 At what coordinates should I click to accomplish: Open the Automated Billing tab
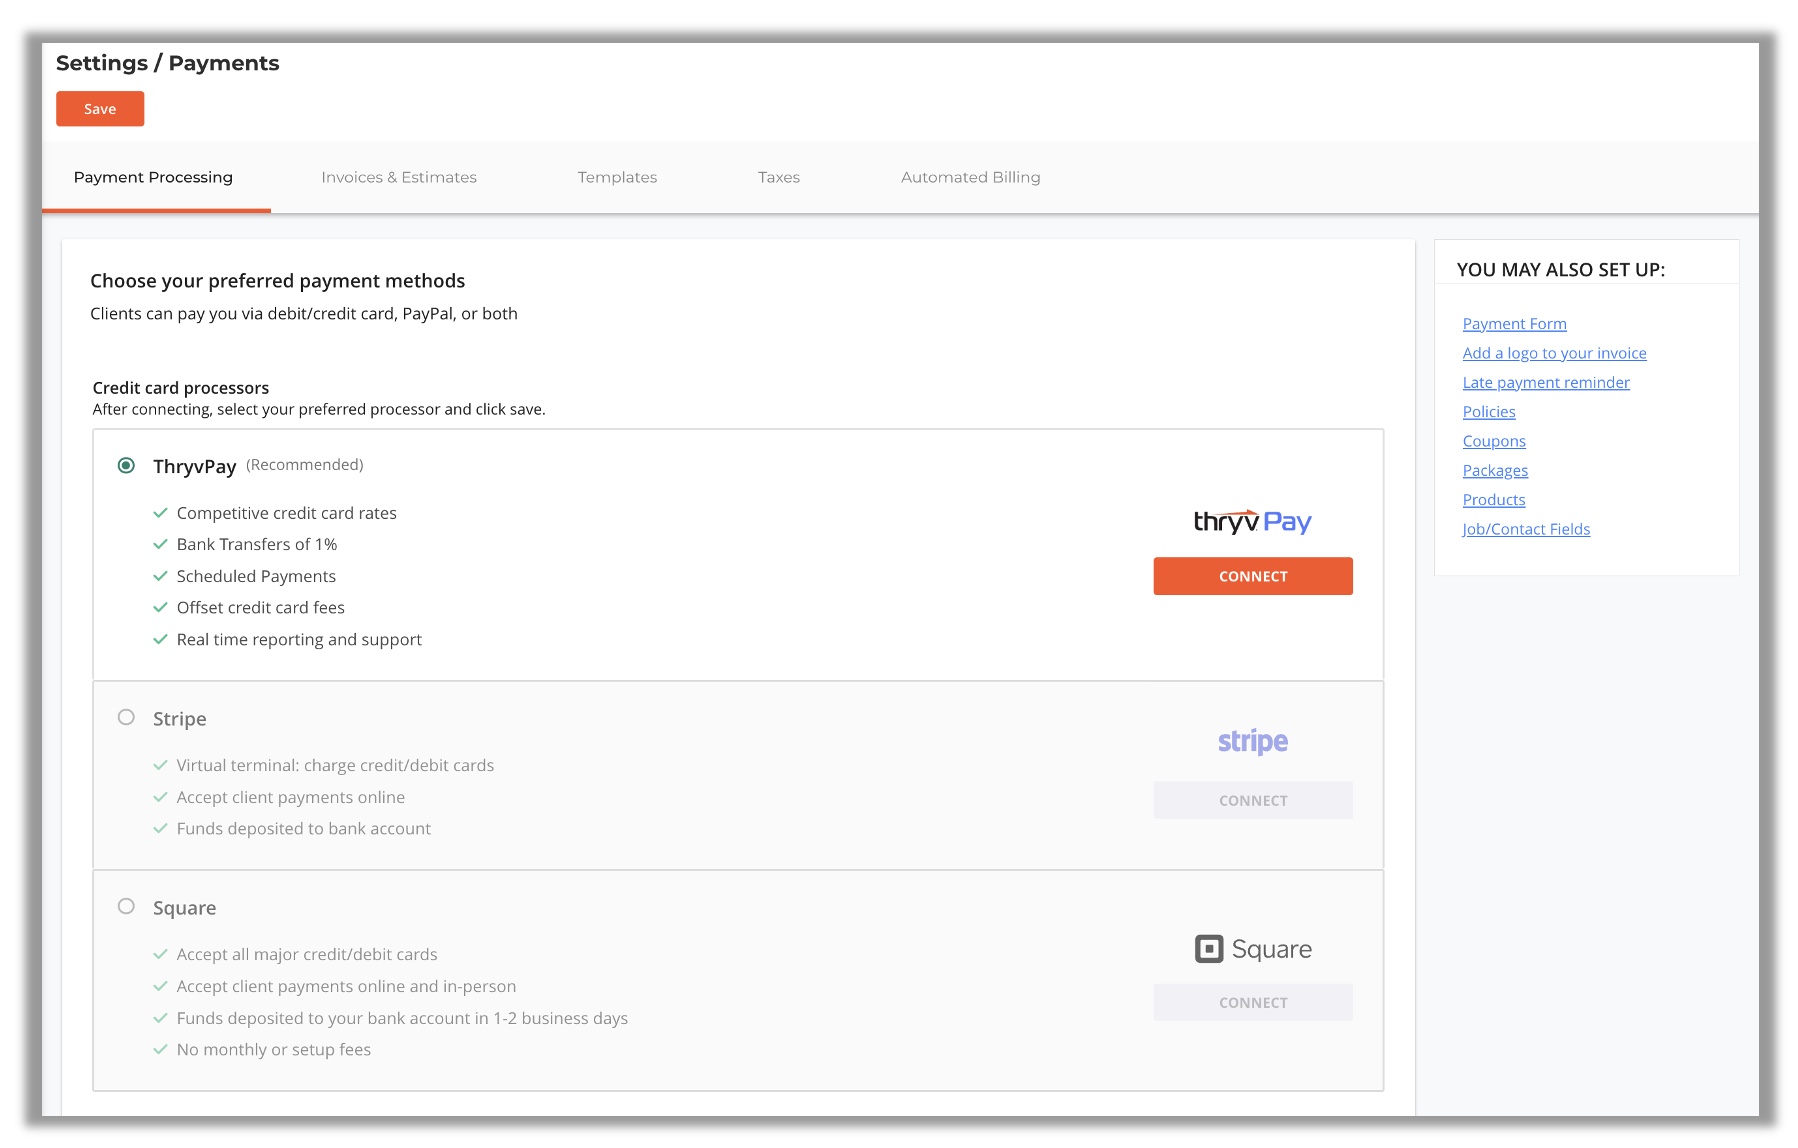[x=970, y=177]
